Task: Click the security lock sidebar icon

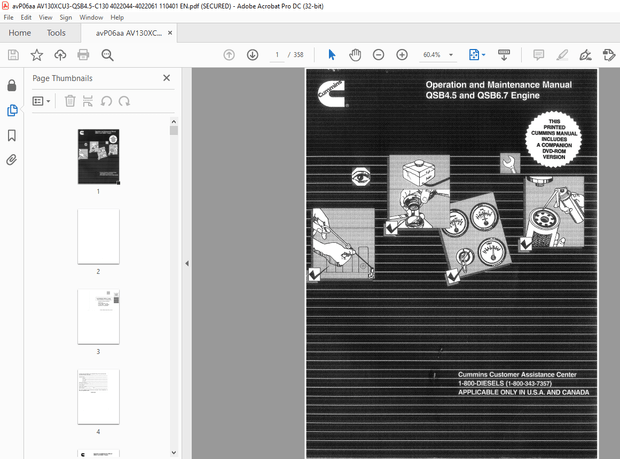Action: point(12,85)
